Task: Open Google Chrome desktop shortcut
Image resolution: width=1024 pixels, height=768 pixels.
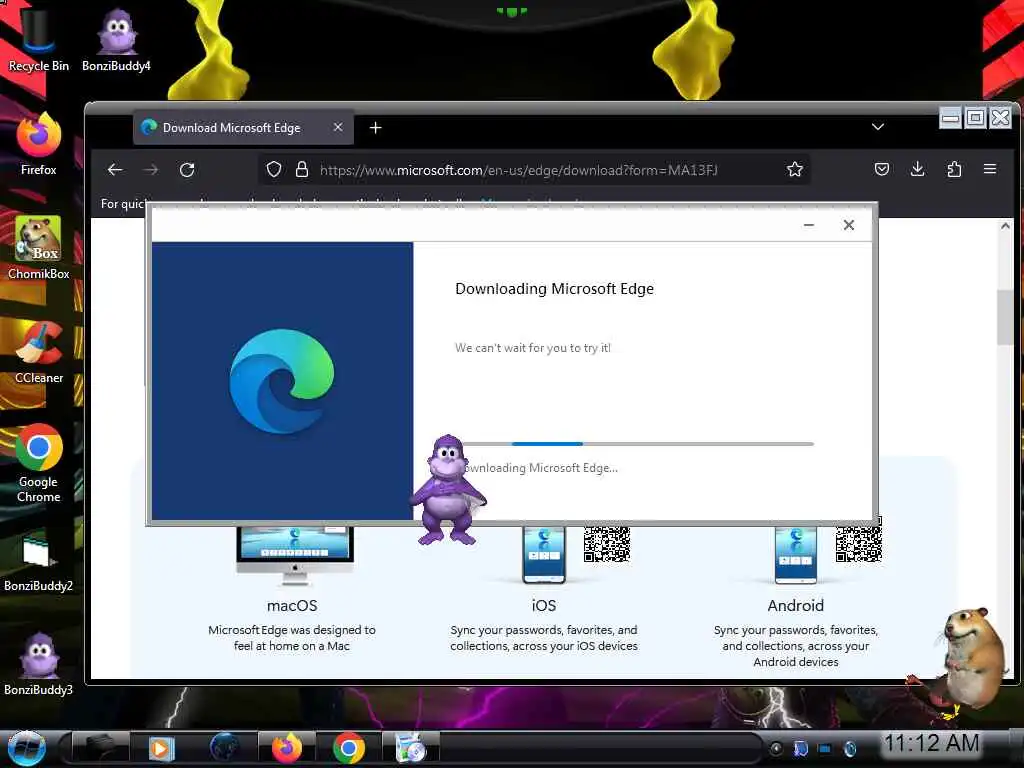Action: pos(39,464)
